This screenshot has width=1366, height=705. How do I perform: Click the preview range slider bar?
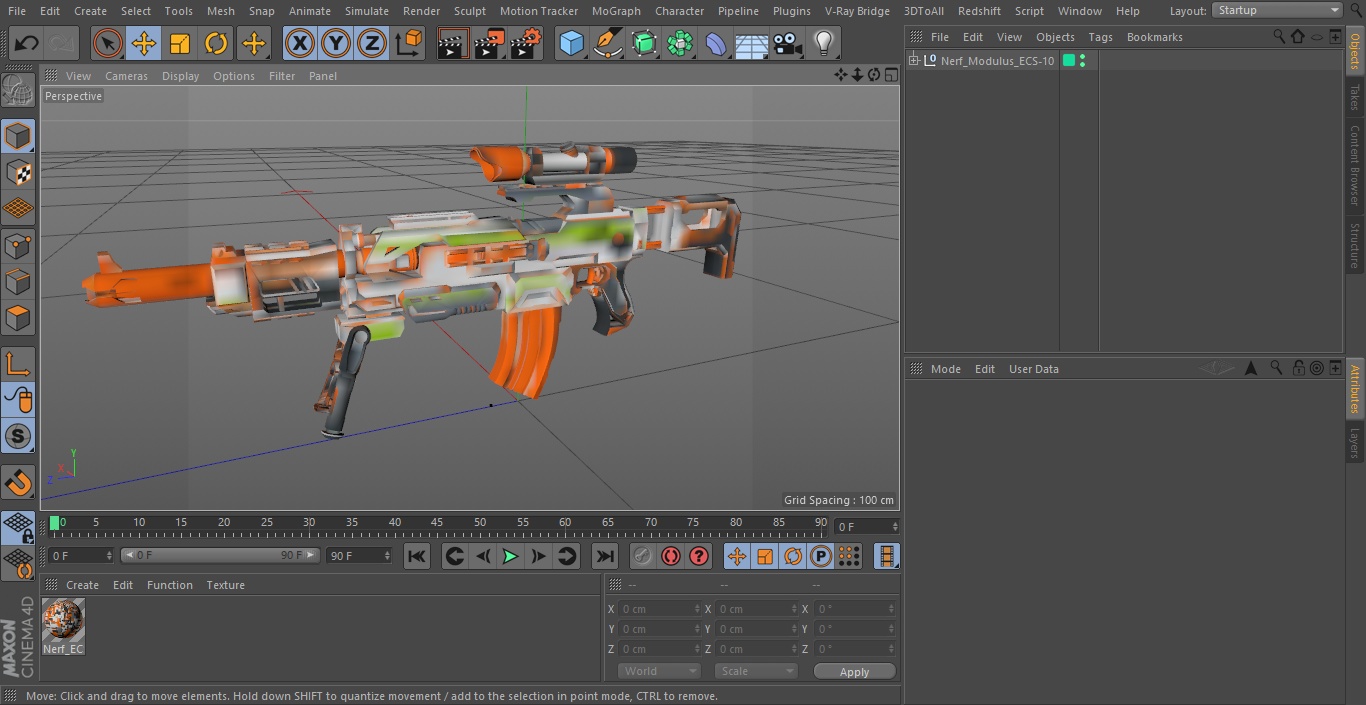point(220,555)
